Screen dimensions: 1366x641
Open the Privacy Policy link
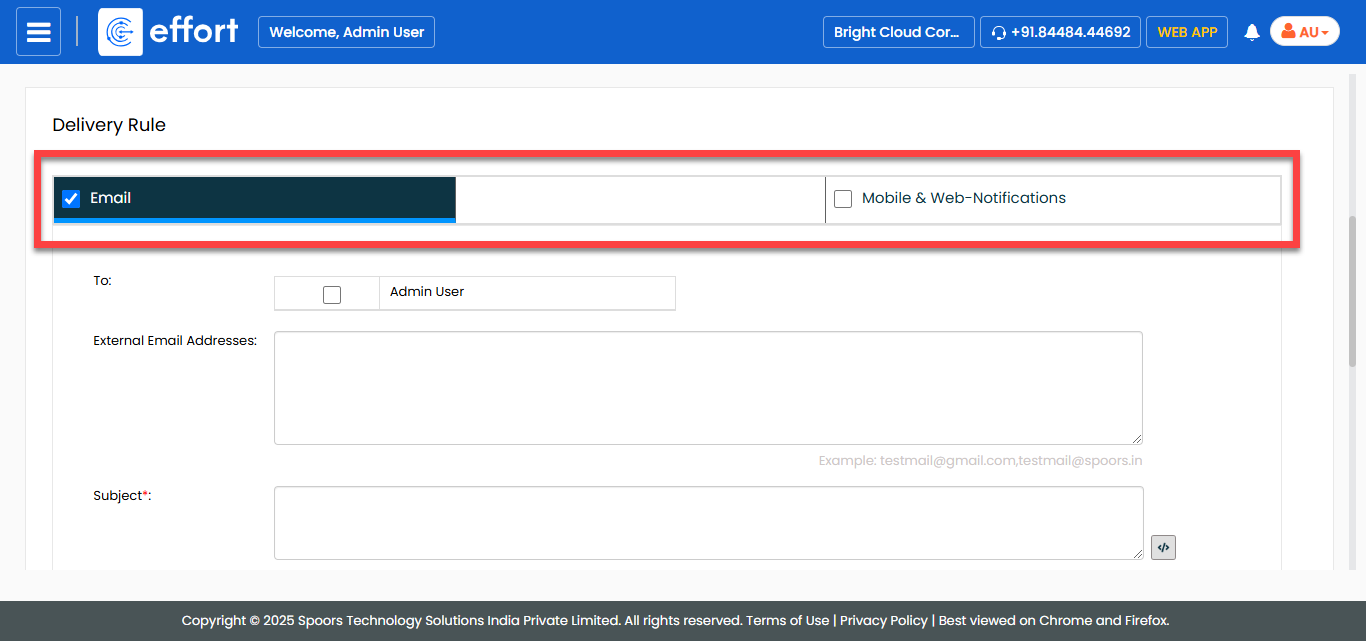coord(883,620)
